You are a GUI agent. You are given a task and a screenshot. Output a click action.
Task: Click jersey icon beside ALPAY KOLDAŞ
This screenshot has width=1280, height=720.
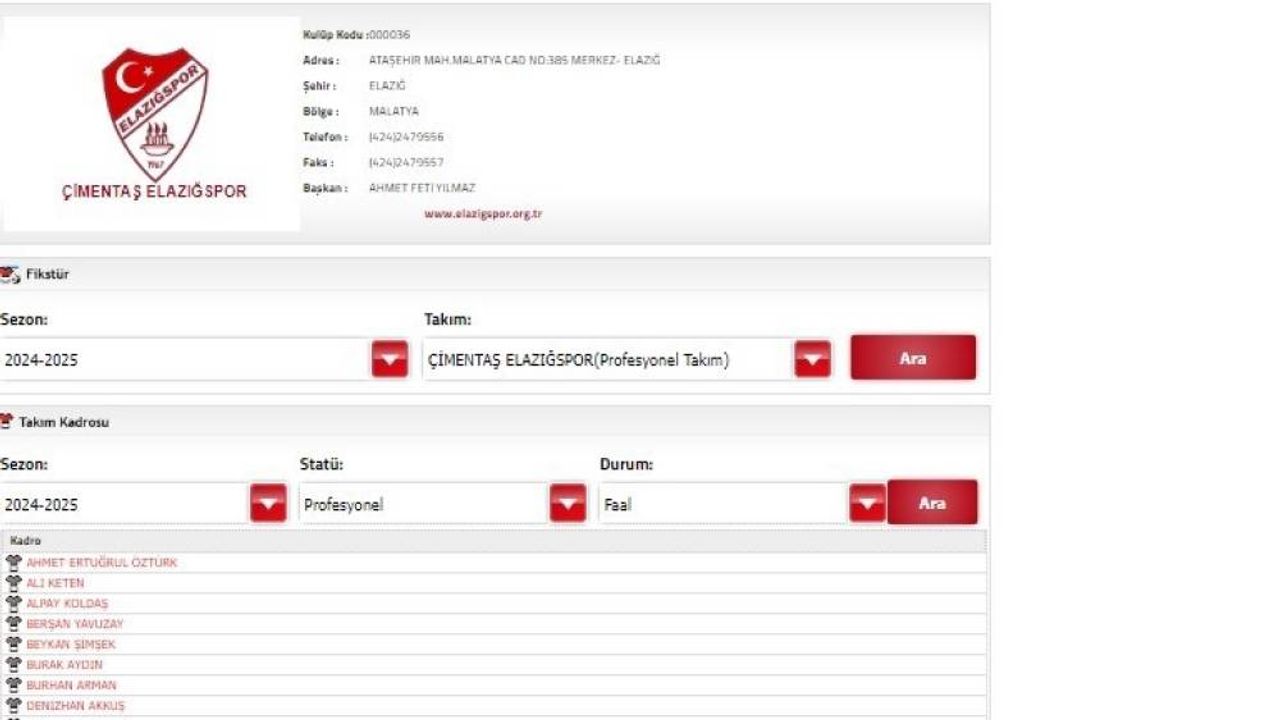pyautogui.click(x=14, y=604)
